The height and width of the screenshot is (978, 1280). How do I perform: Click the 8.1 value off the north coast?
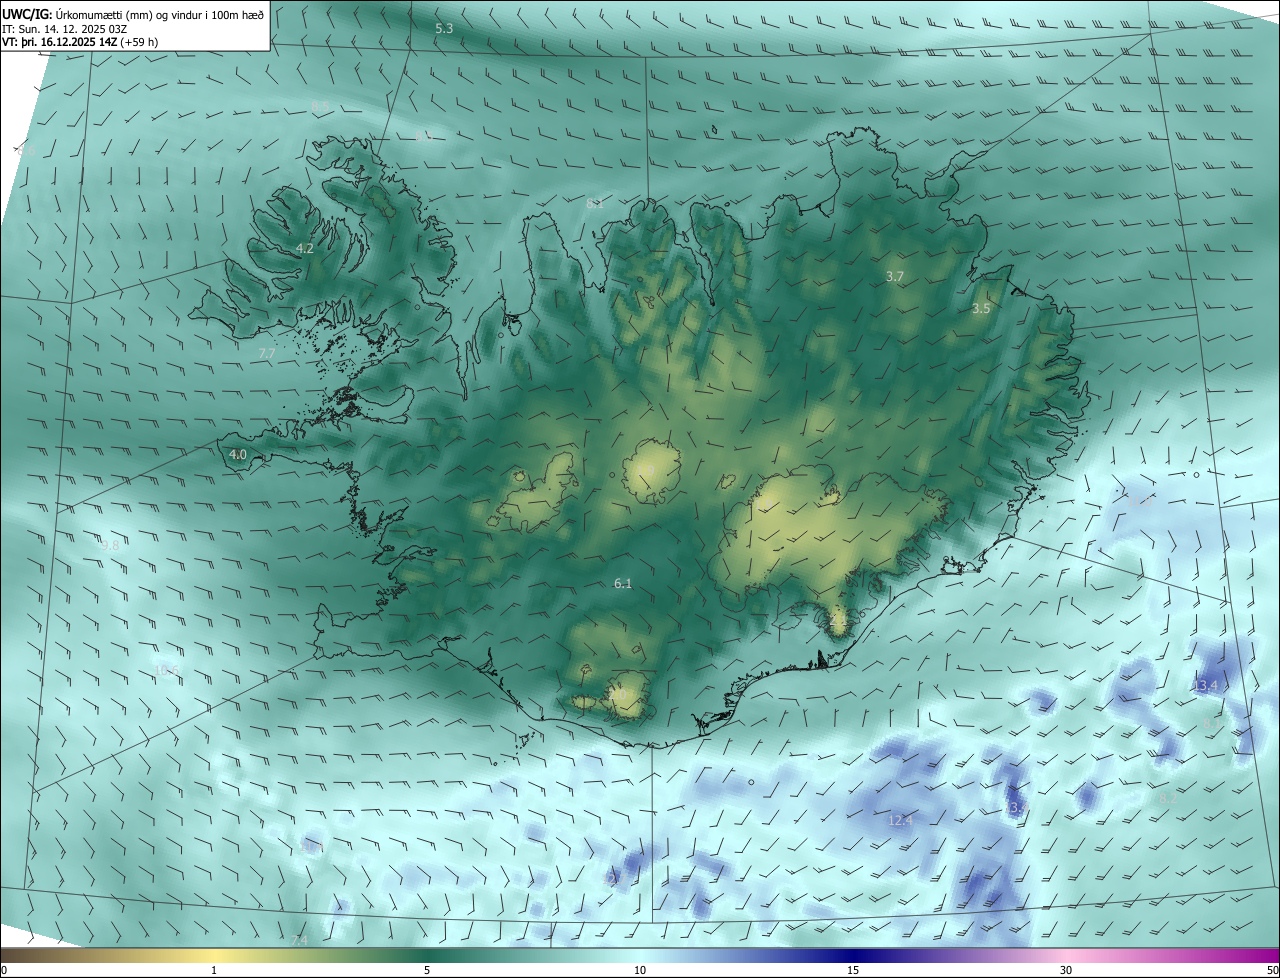click(x=595, y=203)
